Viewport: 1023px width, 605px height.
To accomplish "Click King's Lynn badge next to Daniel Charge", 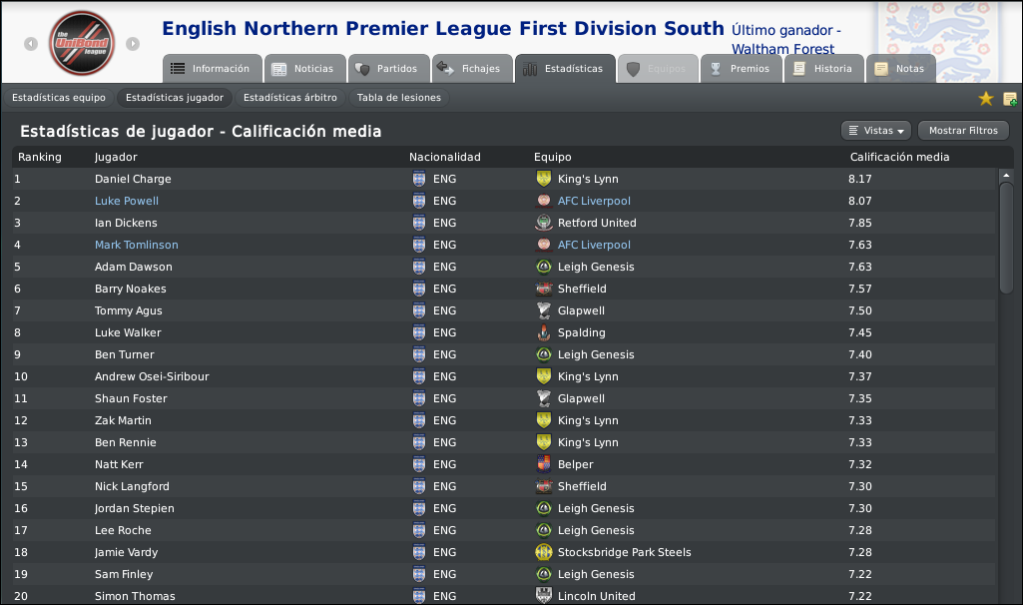I will pyautogui.click(x=543, y=178).
